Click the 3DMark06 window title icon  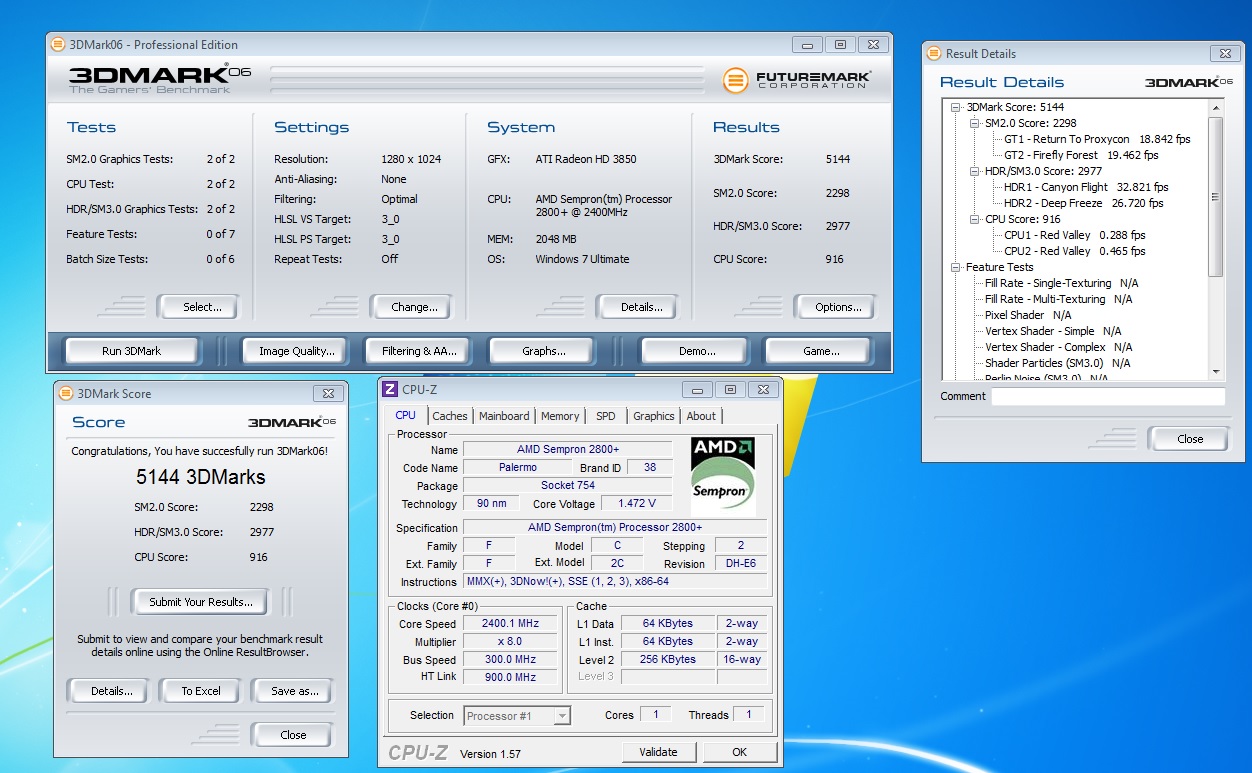[x=57, y=44]
